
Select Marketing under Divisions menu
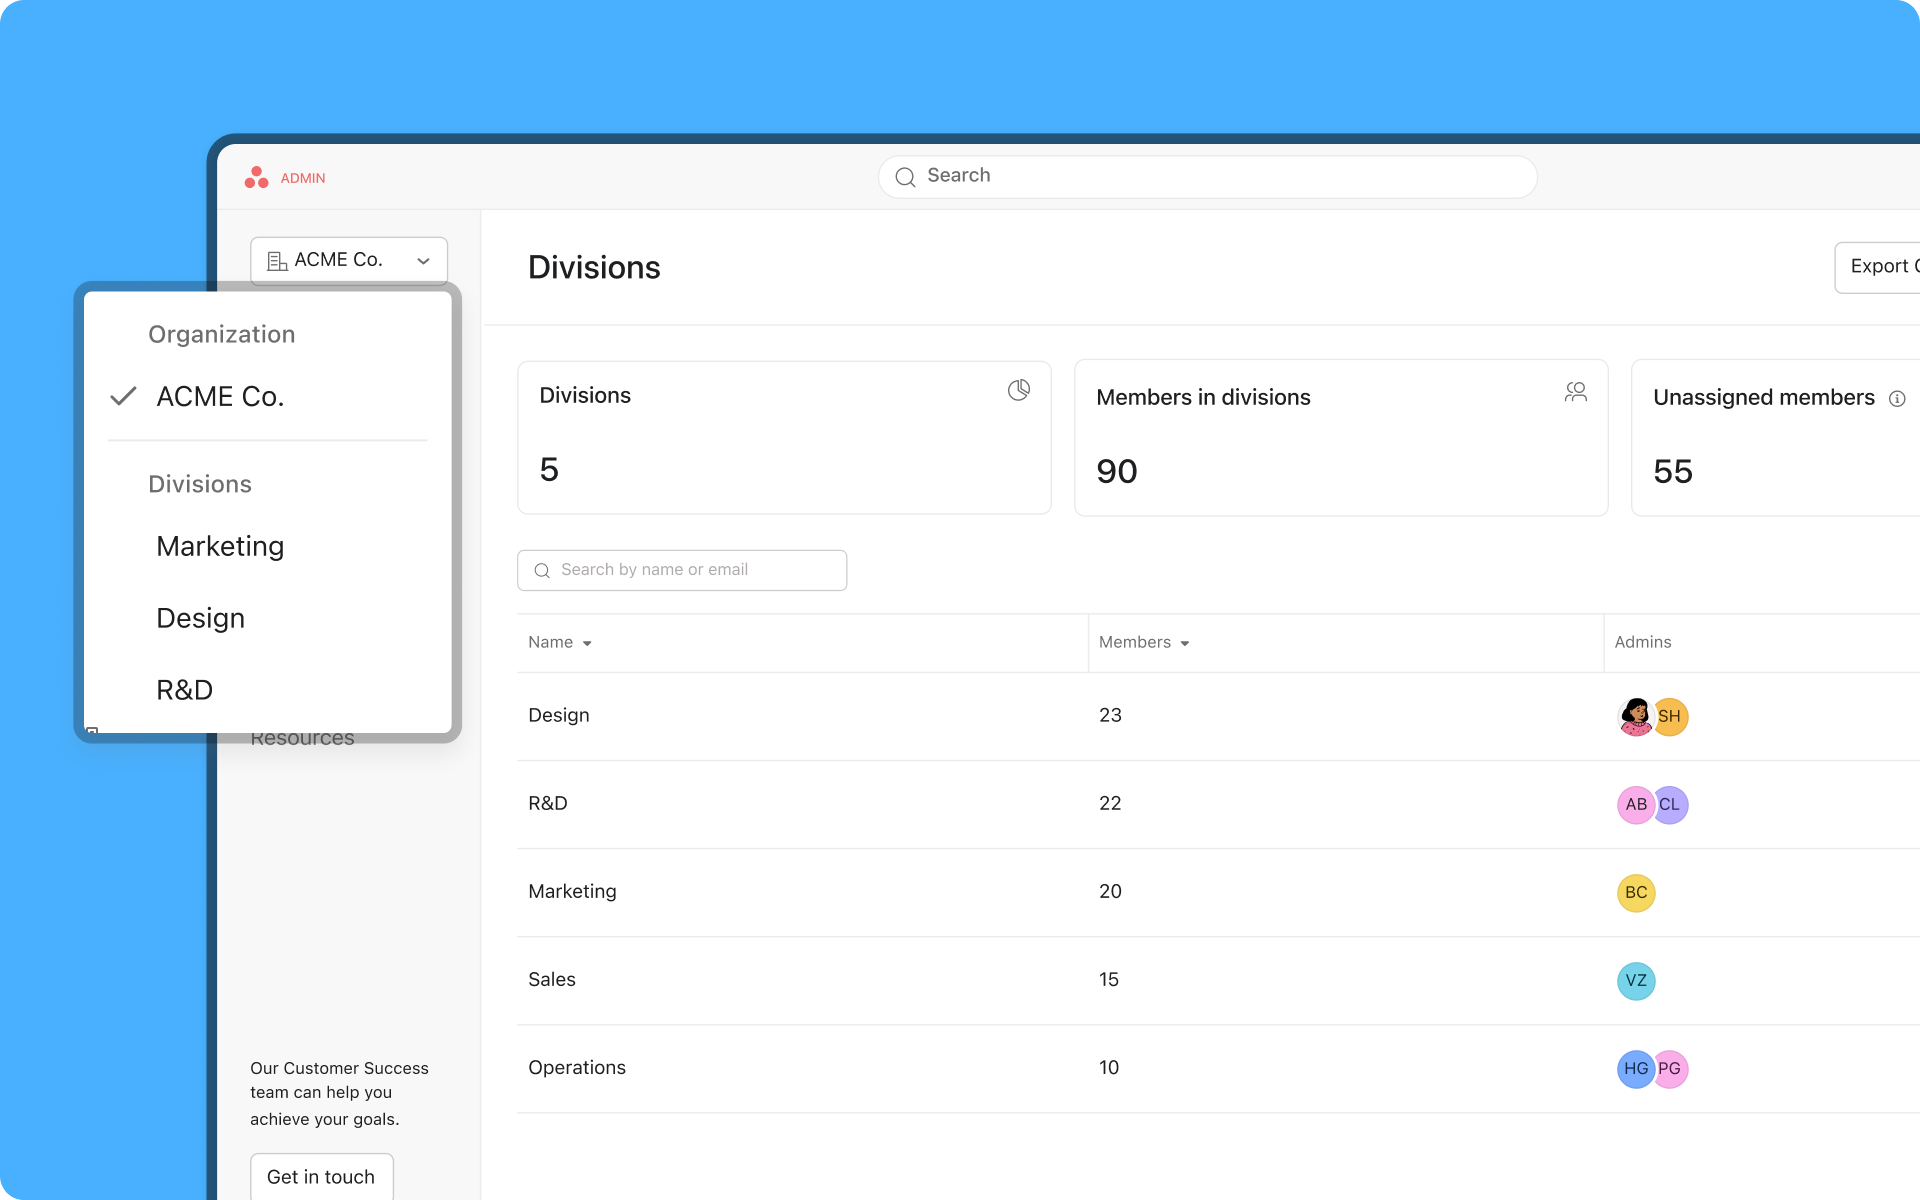220,546
